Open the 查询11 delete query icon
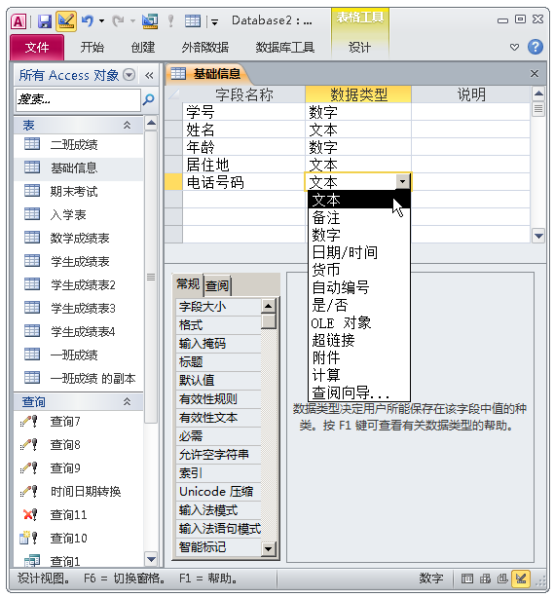 pos(30,514)
